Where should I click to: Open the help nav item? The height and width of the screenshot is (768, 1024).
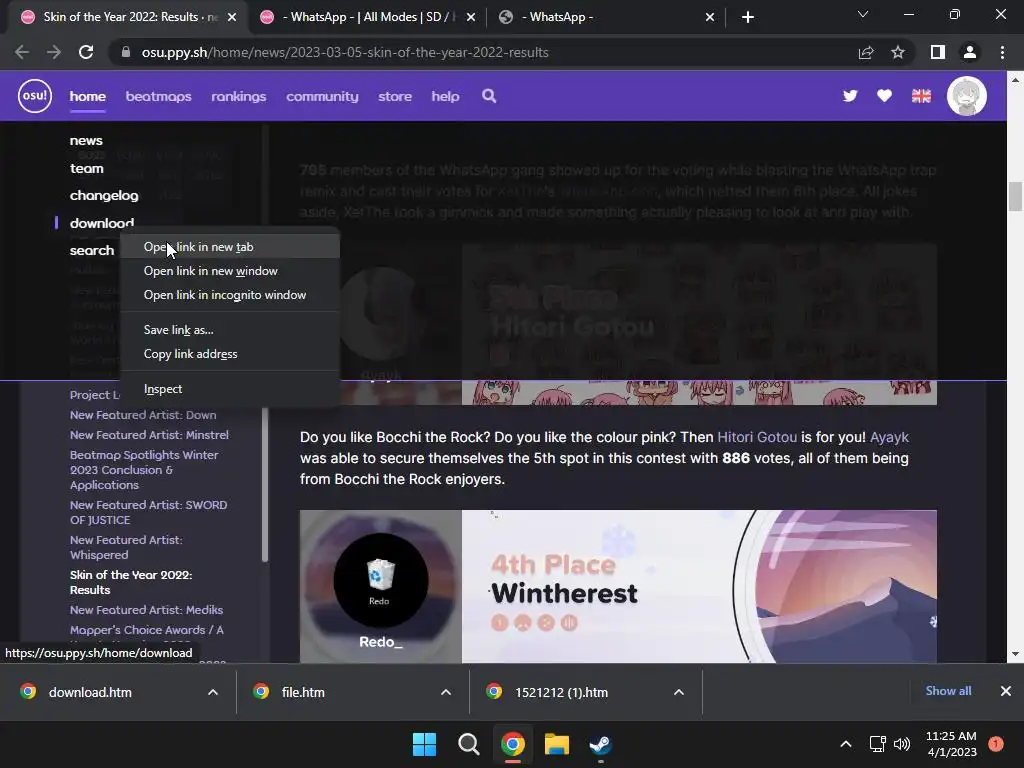tap(445, 96)
